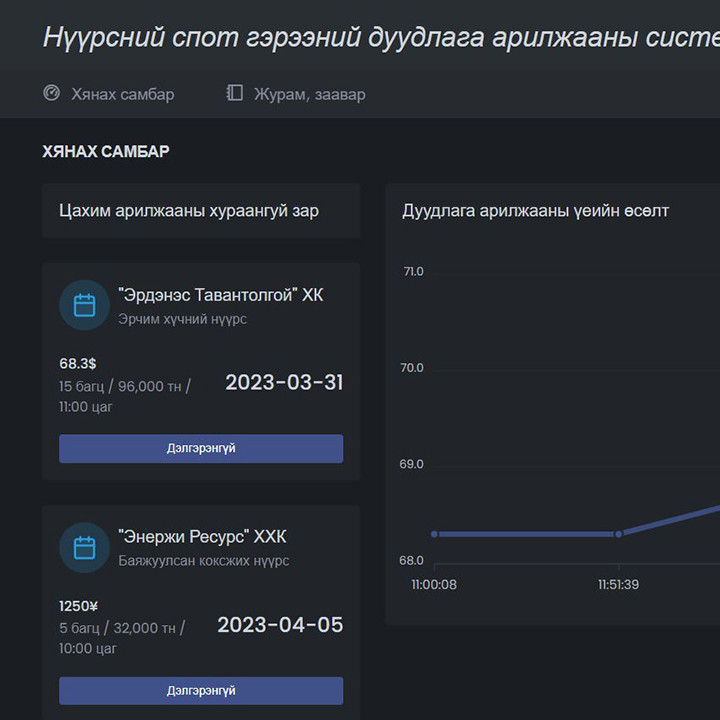720x720 pixels.
Task: Click the dashboard gauge icon beside Хянах самбар
Action: tap(51, 93)
